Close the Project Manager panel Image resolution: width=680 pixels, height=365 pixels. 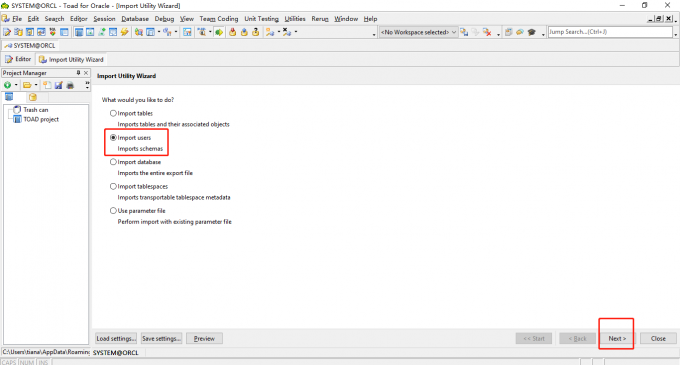tap(86, 73)
